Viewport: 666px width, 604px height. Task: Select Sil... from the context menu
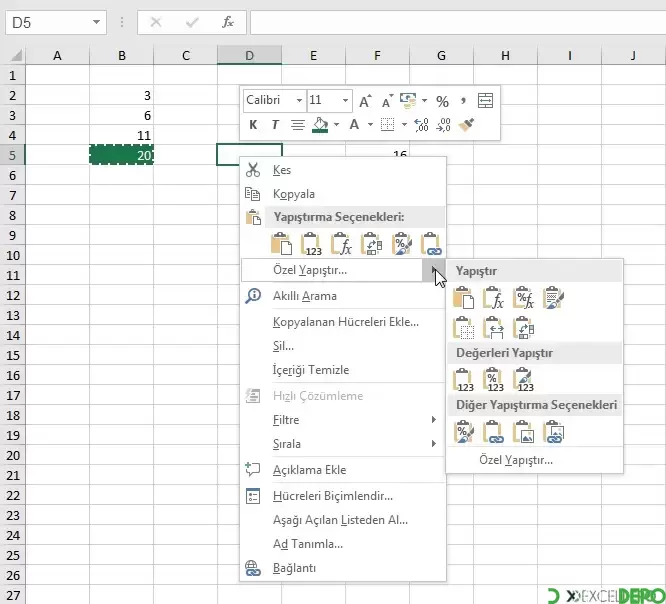click(343, 346)
